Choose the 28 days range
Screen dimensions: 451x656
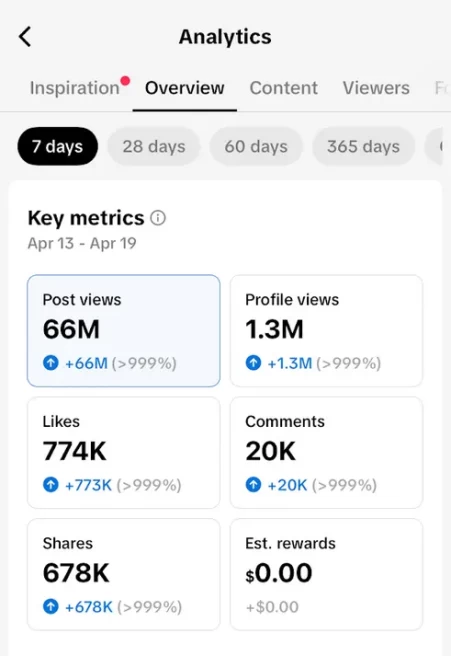coord(154,146)
